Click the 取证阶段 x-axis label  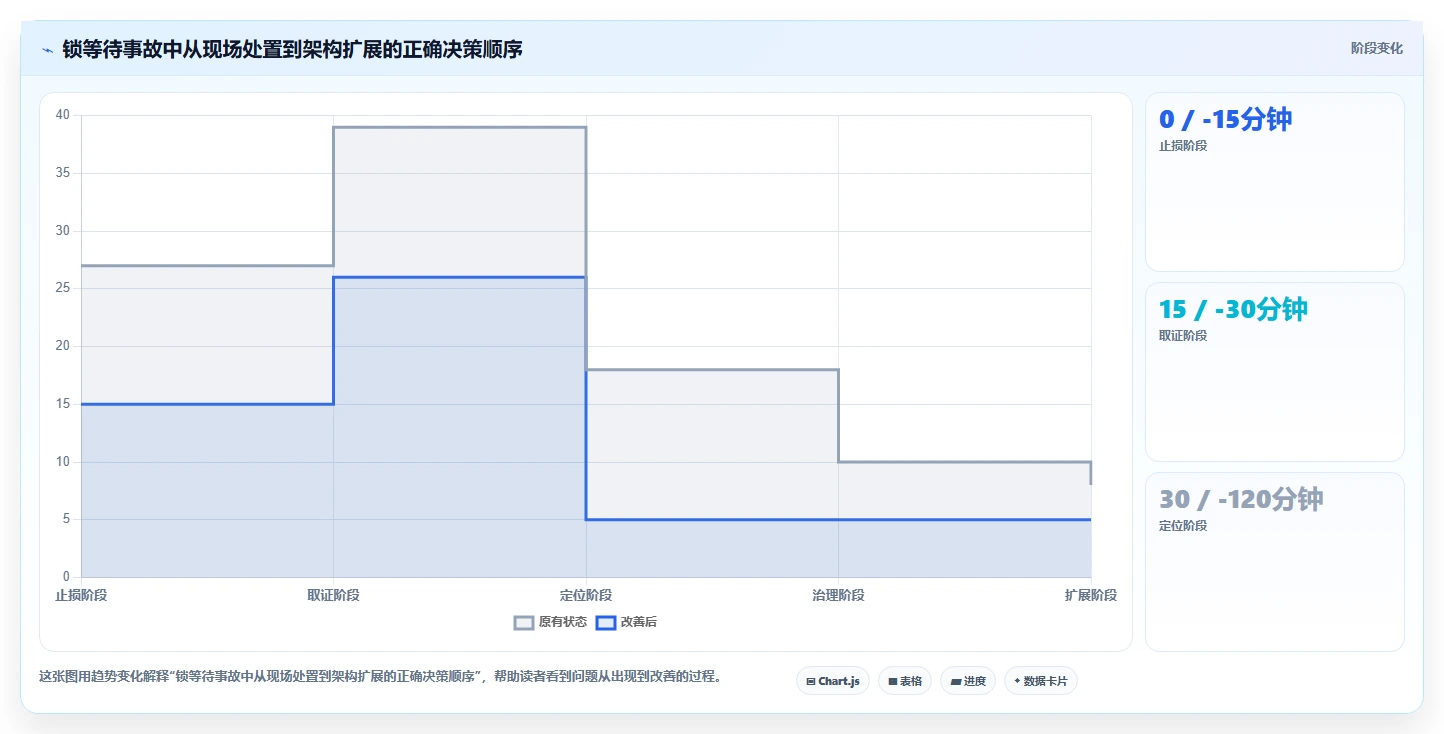pos(333,595)
